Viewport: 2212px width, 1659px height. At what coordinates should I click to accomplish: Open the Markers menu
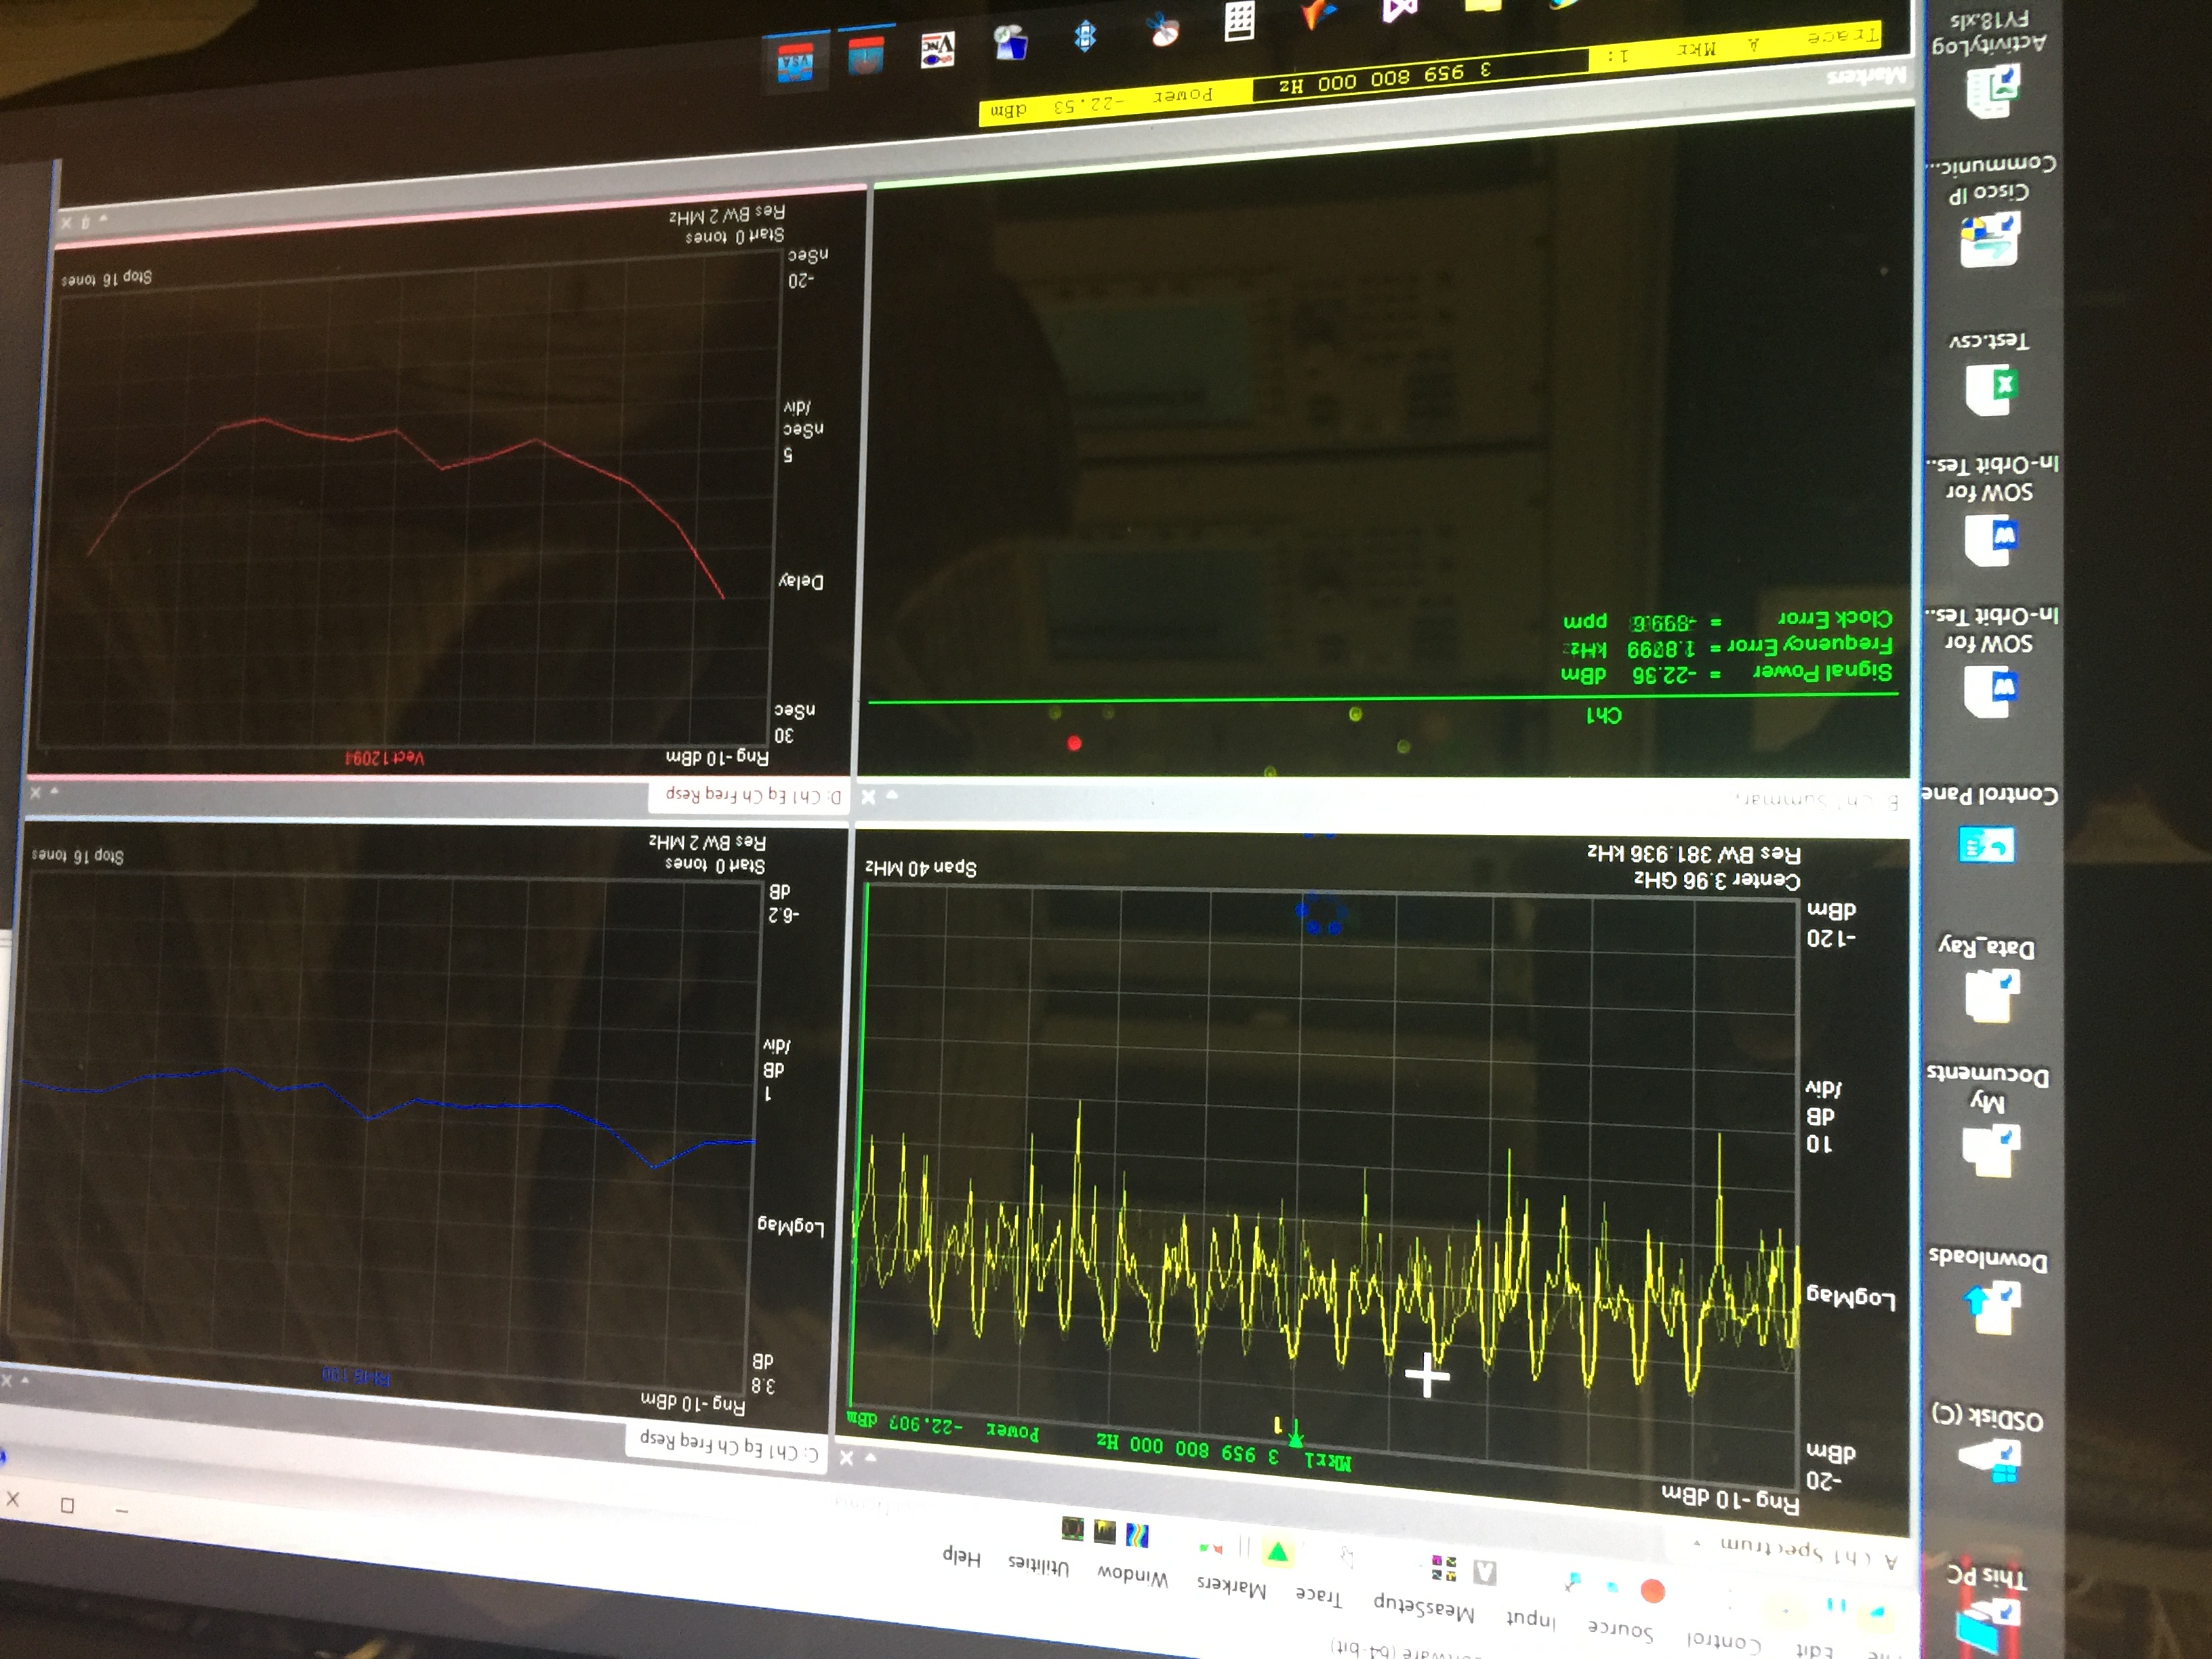coord(1231,1587)
